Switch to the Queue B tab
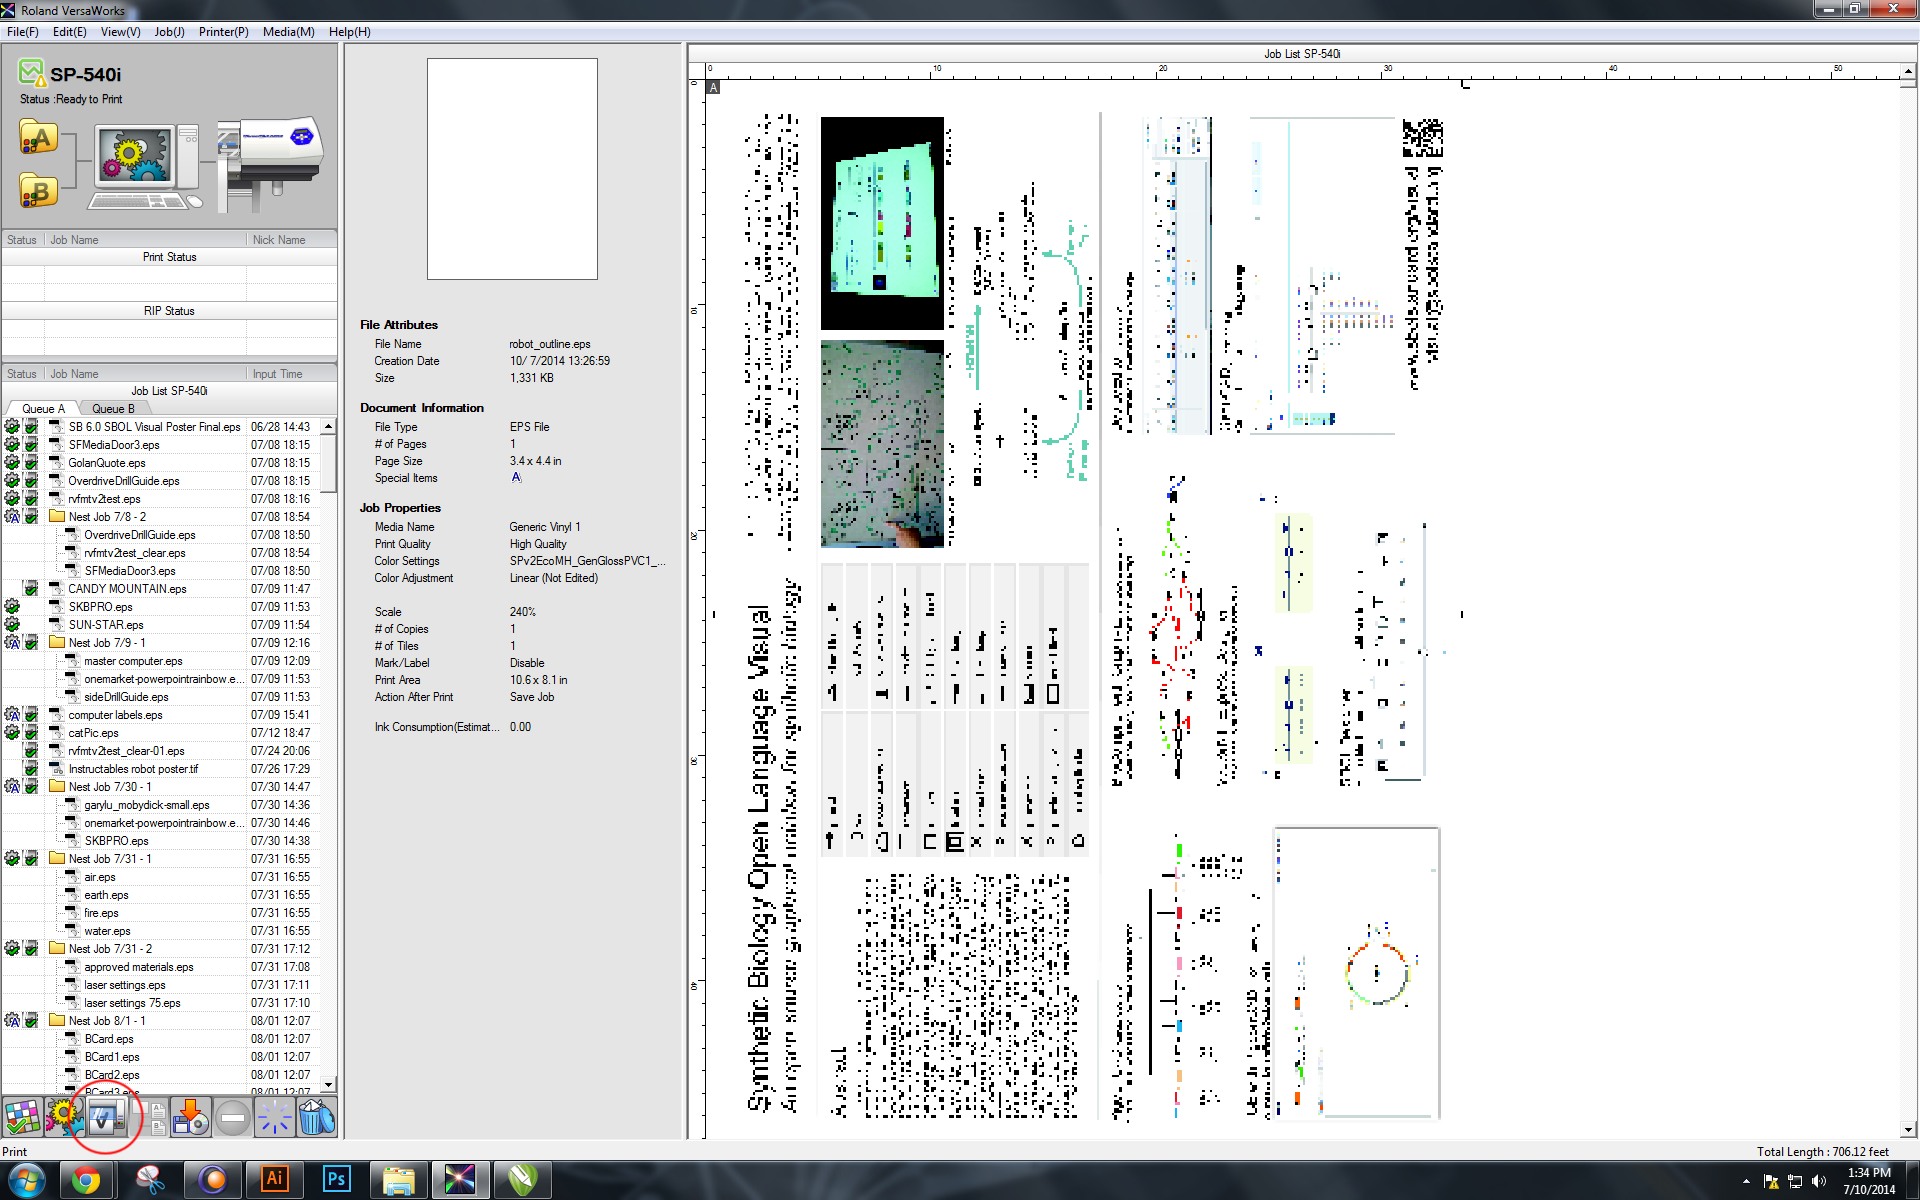Screen dimensions: 1920x1200 (113, 409)
